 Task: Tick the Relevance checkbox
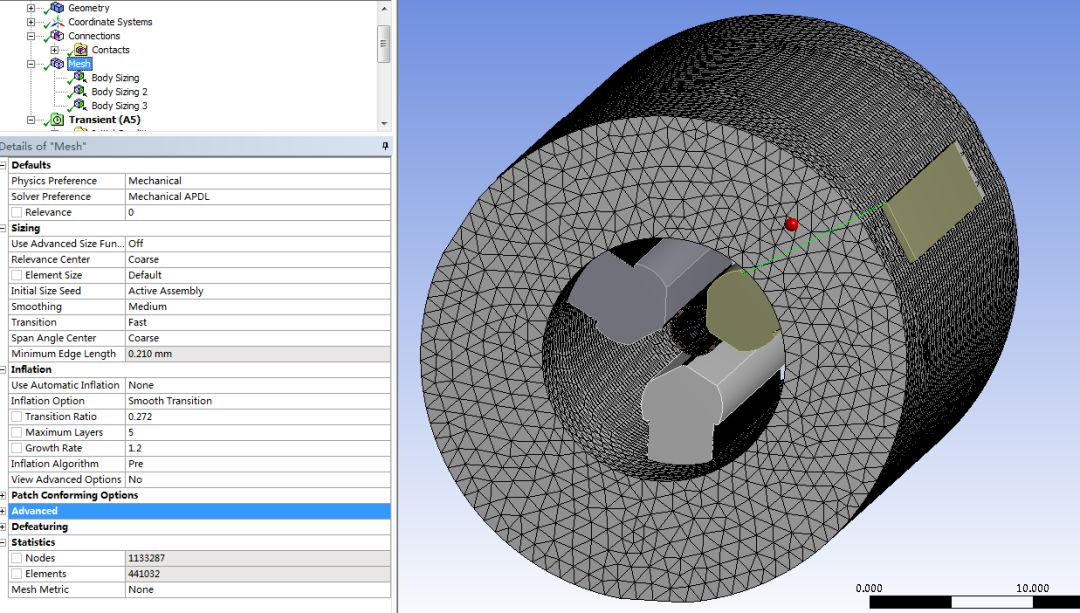[x=17, y=212]
